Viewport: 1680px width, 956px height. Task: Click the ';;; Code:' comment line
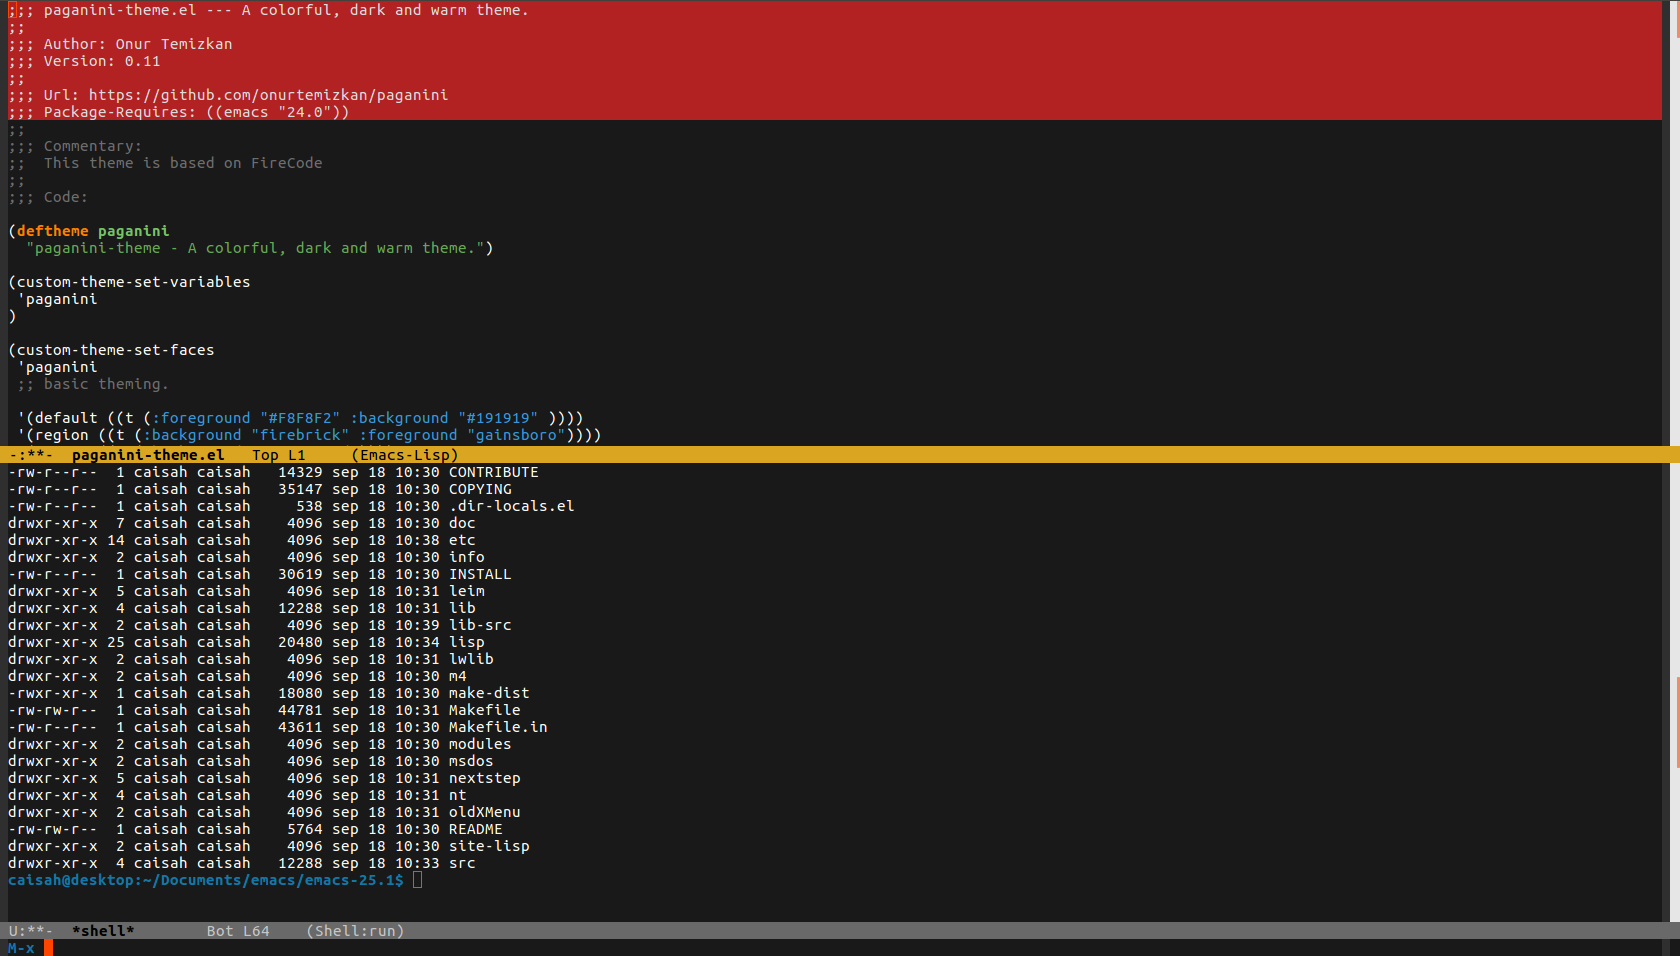pos(48,197)
